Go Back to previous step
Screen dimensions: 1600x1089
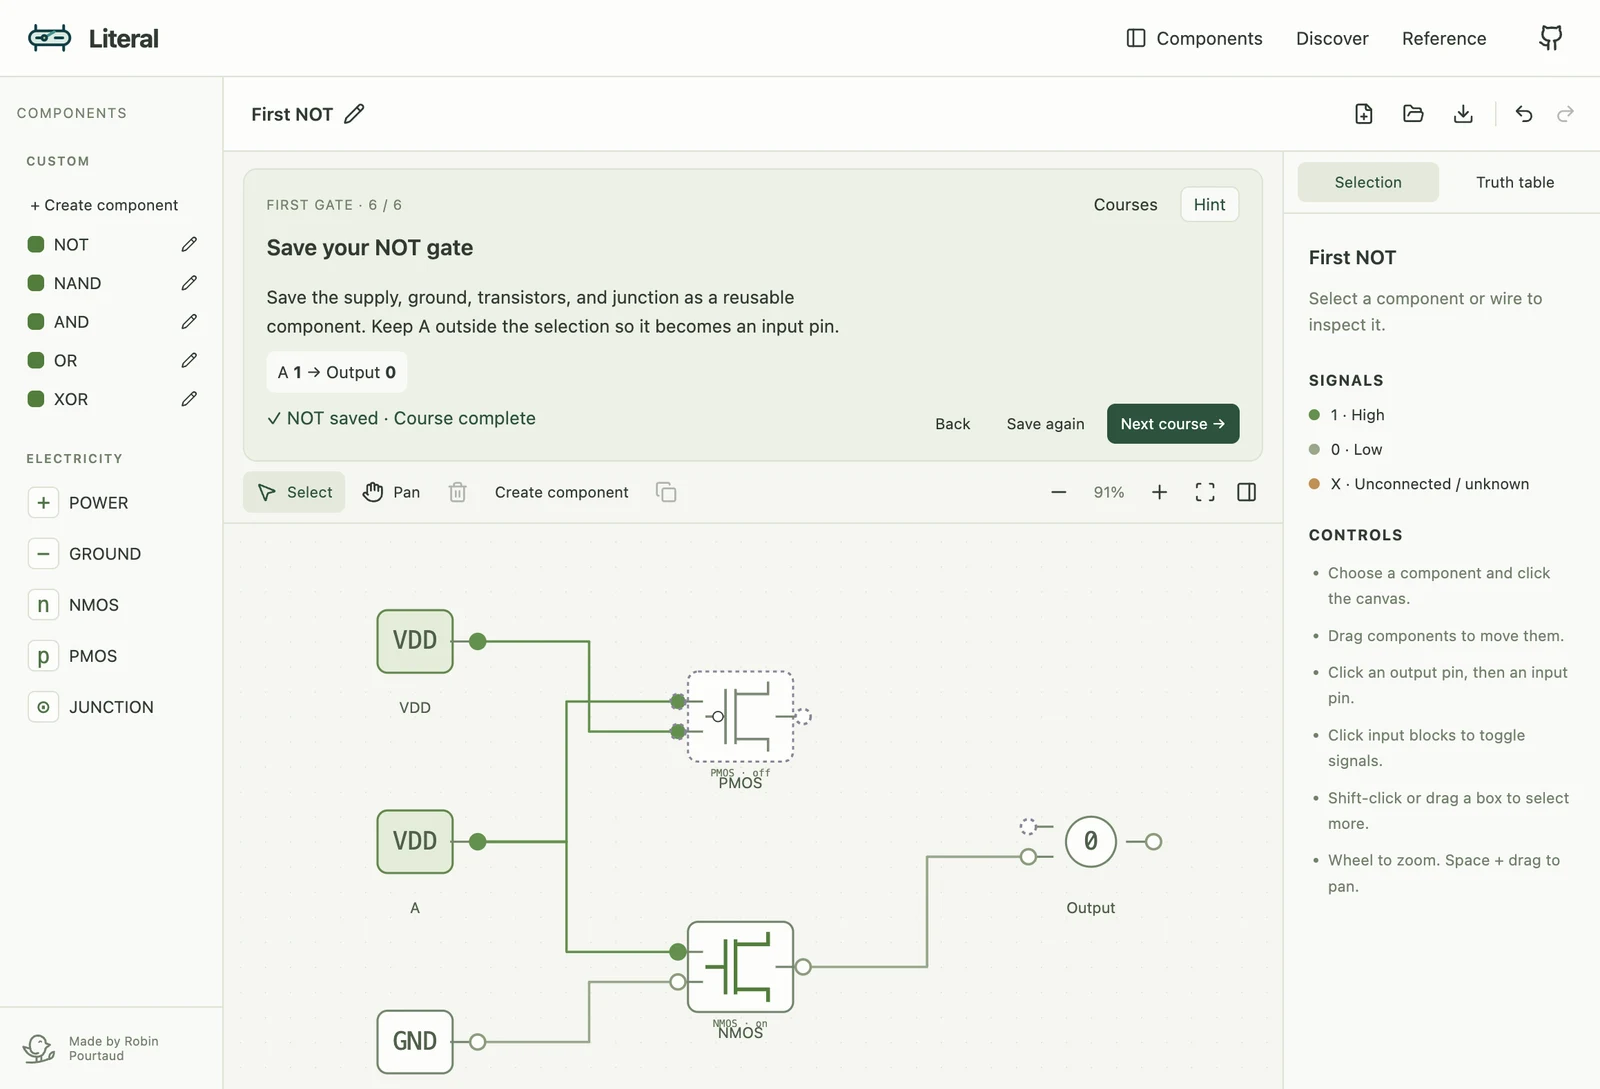click(952, 424)
